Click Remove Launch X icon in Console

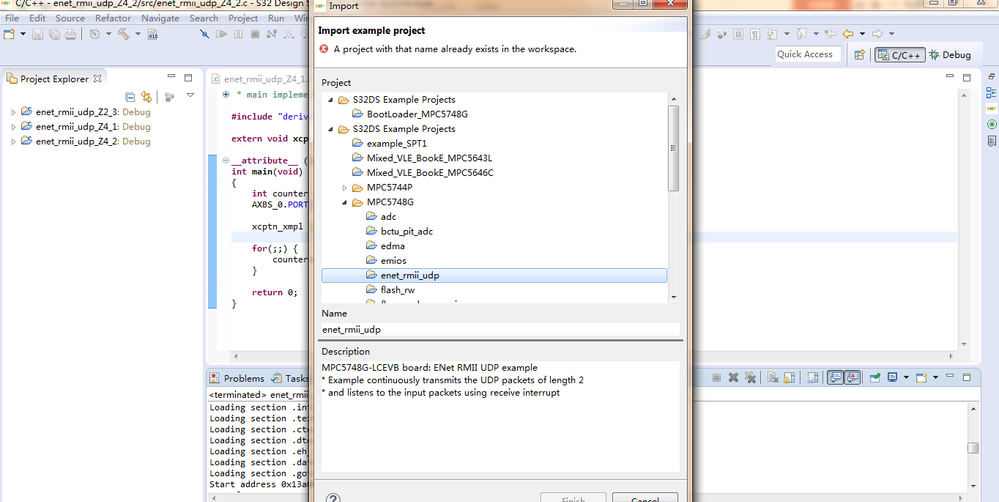pyautogui.click(x=733, y=378)
